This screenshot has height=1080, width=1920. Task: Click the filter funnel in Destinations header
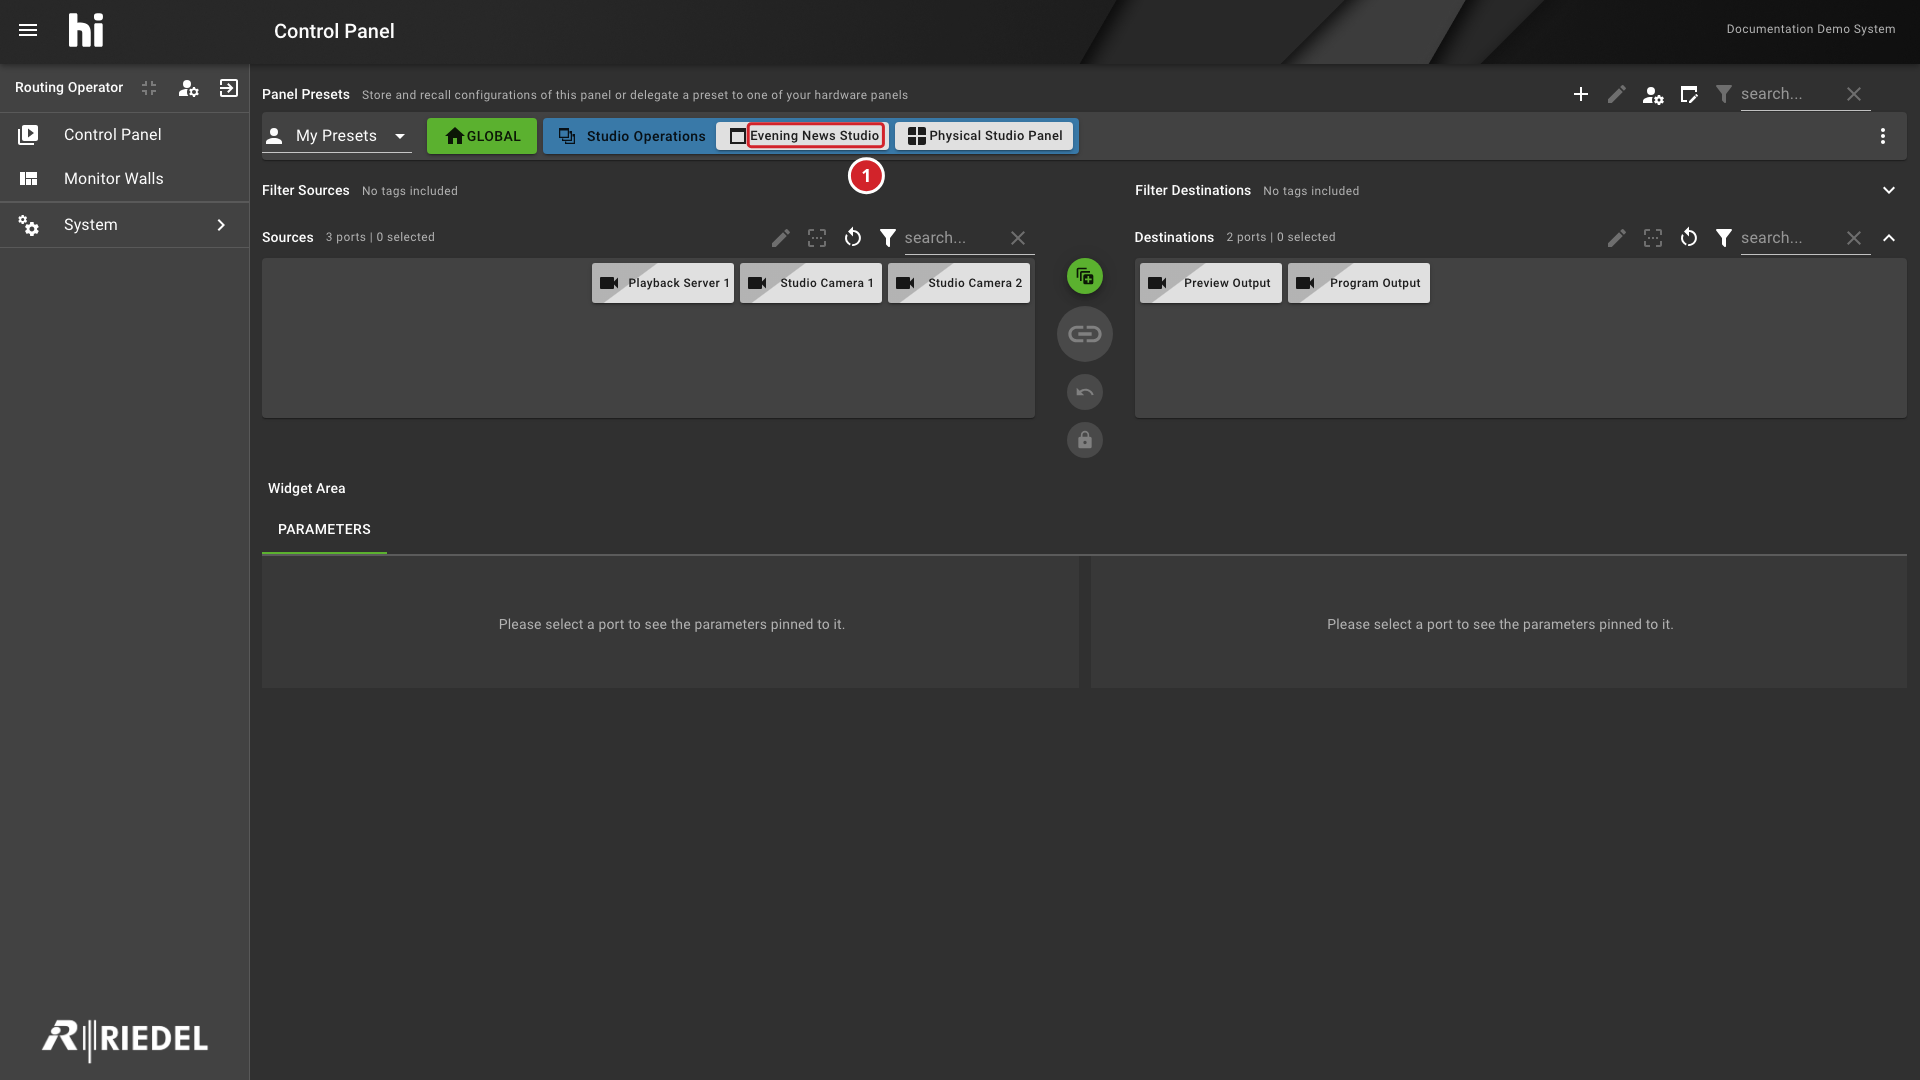click(x=1724, y=238)
